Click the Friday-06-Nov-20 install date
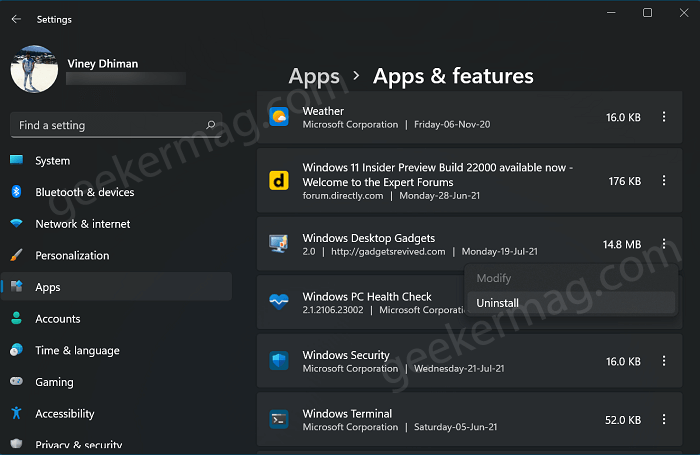Screen dimensions: 700x455 click(x=452, y=125)
